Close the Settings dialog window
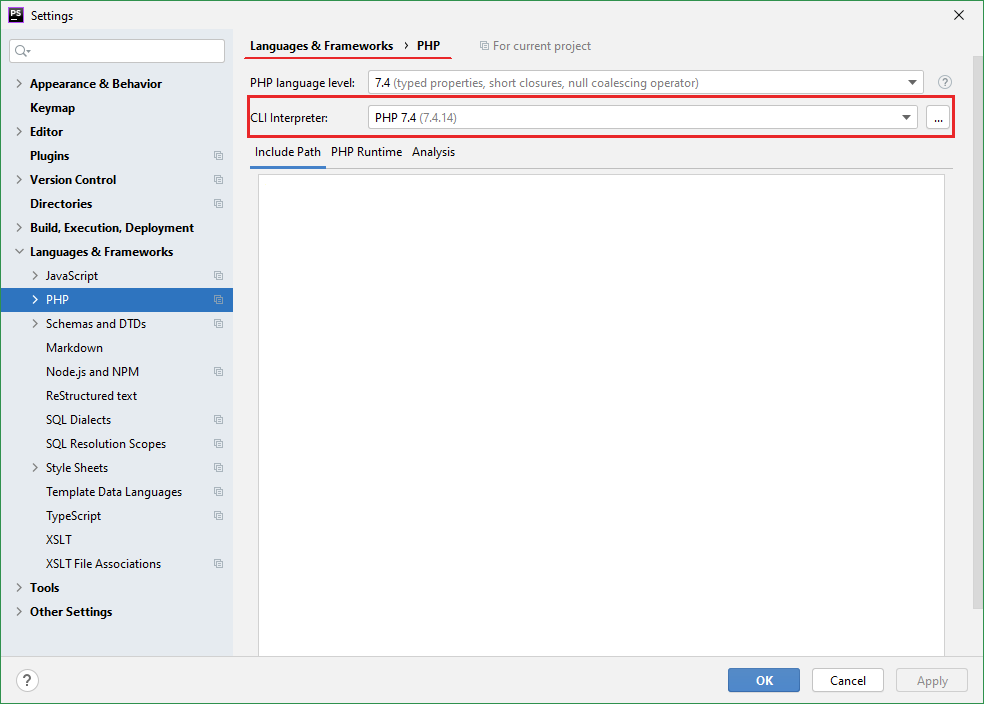The height and width of the screenshot is (704, 984). coord(959,15)
